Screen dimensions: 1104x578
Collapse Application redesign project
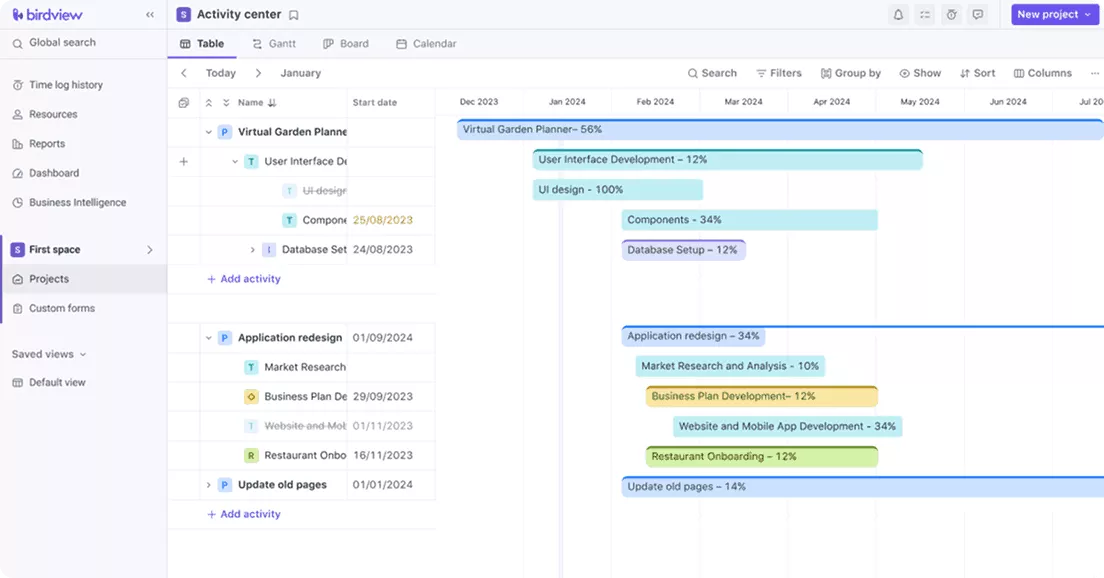208,338
